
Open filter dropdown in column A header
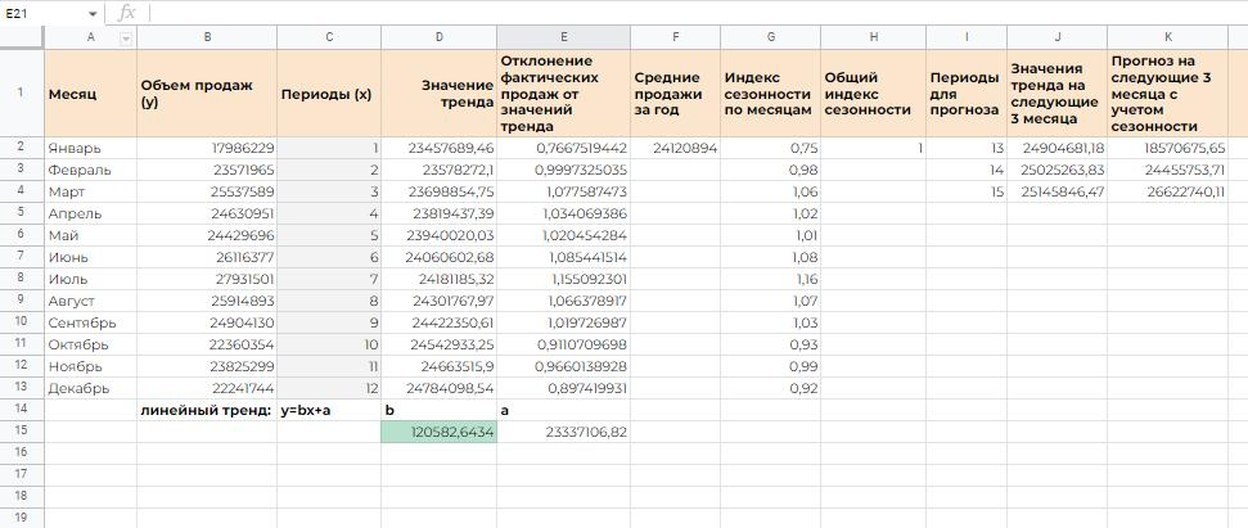126,38
